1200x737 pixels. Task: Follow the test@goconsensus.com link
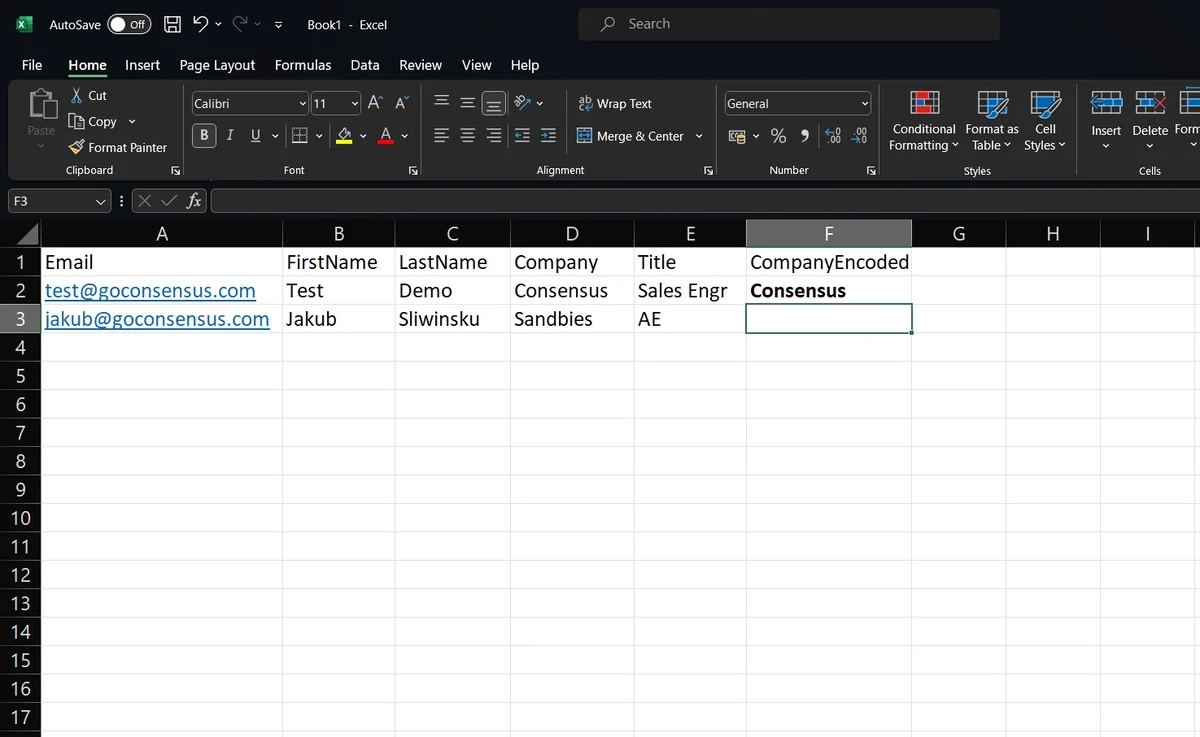pos(151,291)
